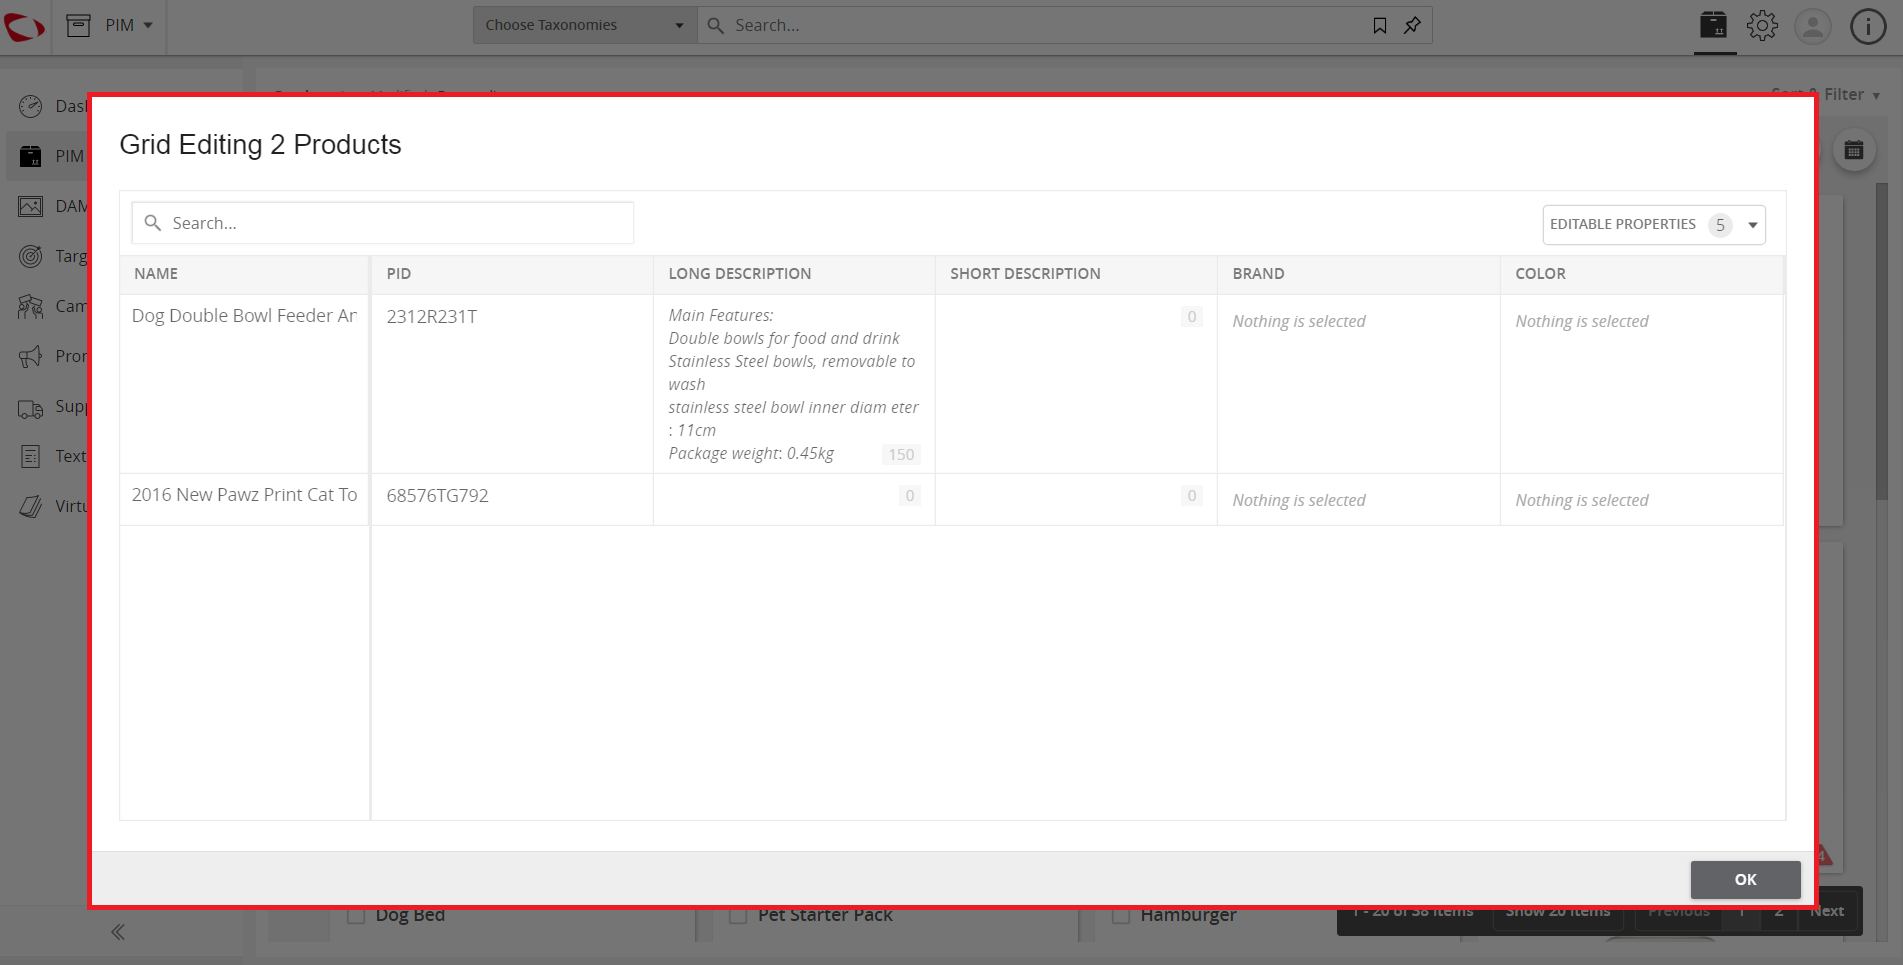Open Brand selector for 2312R231T row
Viewport: 1903px width, 965px height.
(1358, 384)
